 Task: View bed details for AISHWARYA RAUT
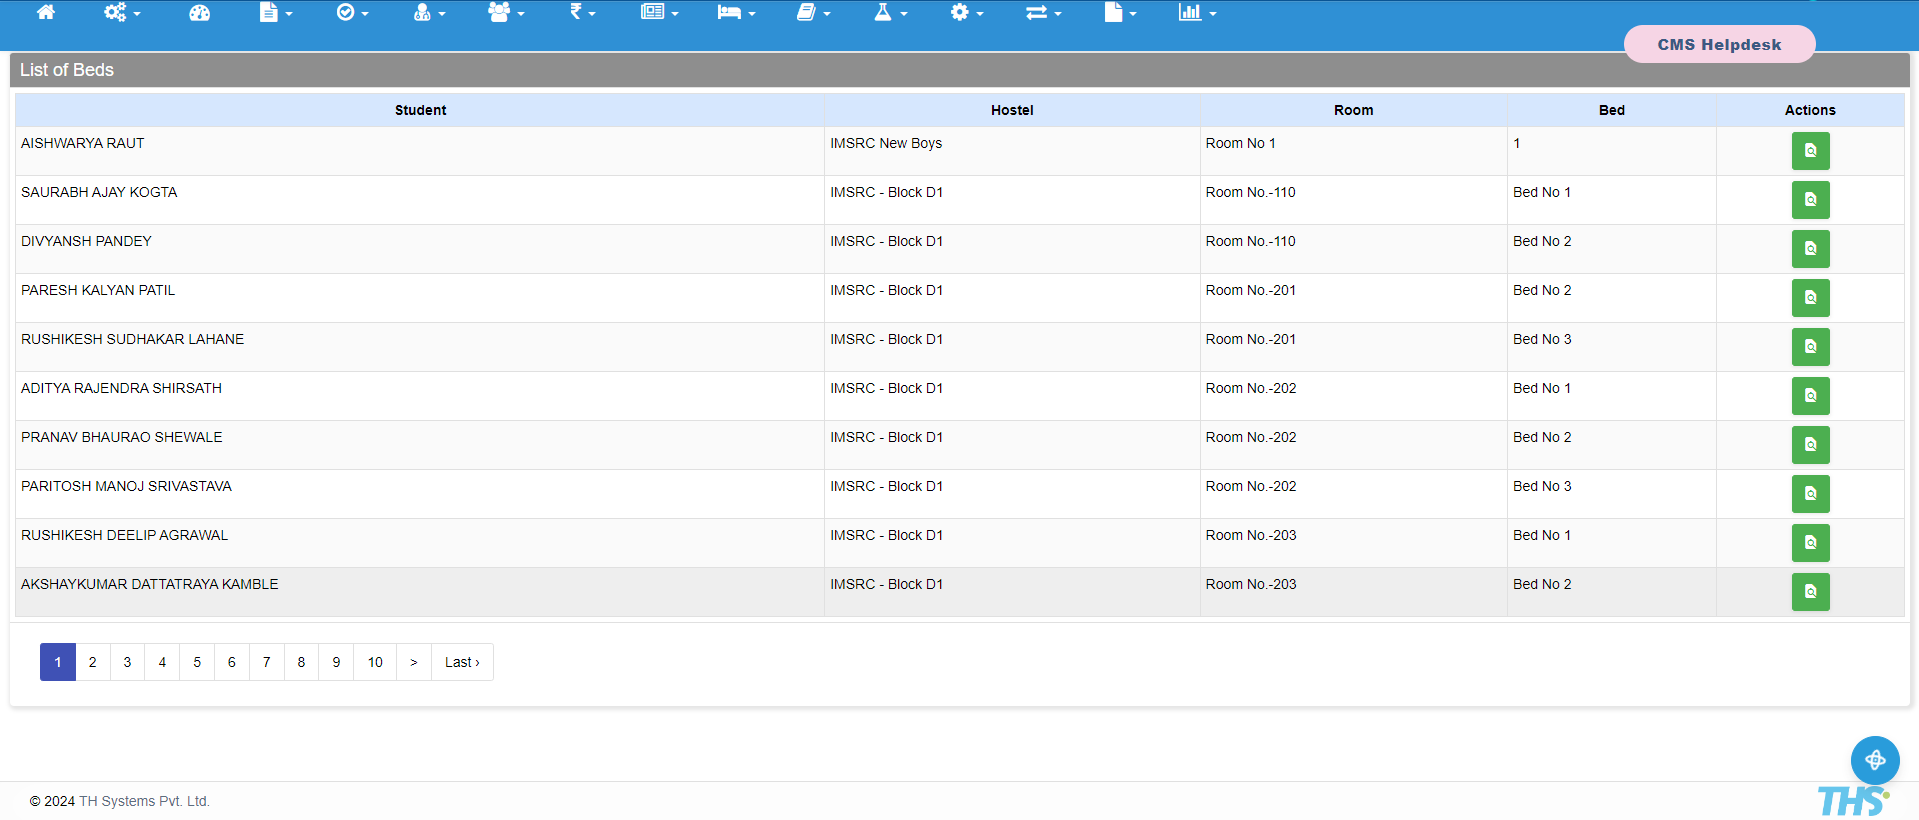click(x=1810, y=151)
